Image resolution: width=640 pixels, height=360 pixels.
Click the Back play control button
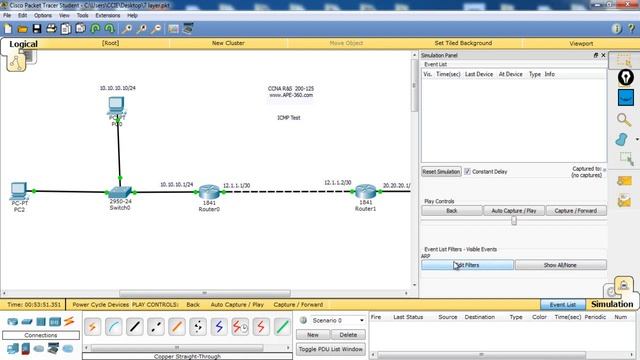click(x=452, y=211)
